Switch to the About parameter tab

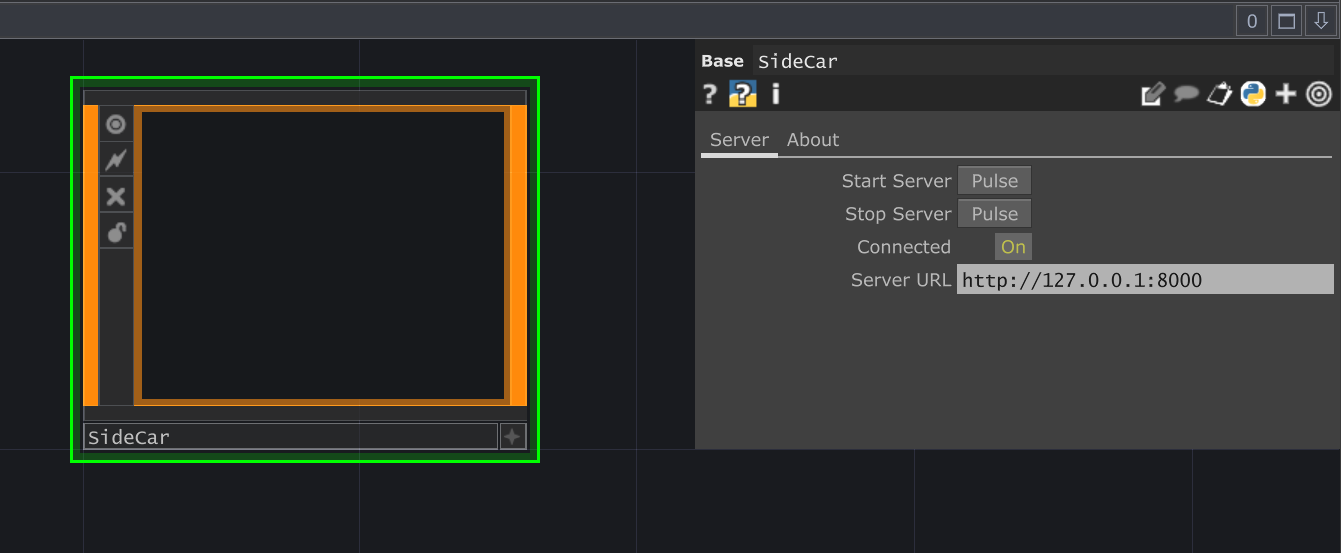click(813, 140)
